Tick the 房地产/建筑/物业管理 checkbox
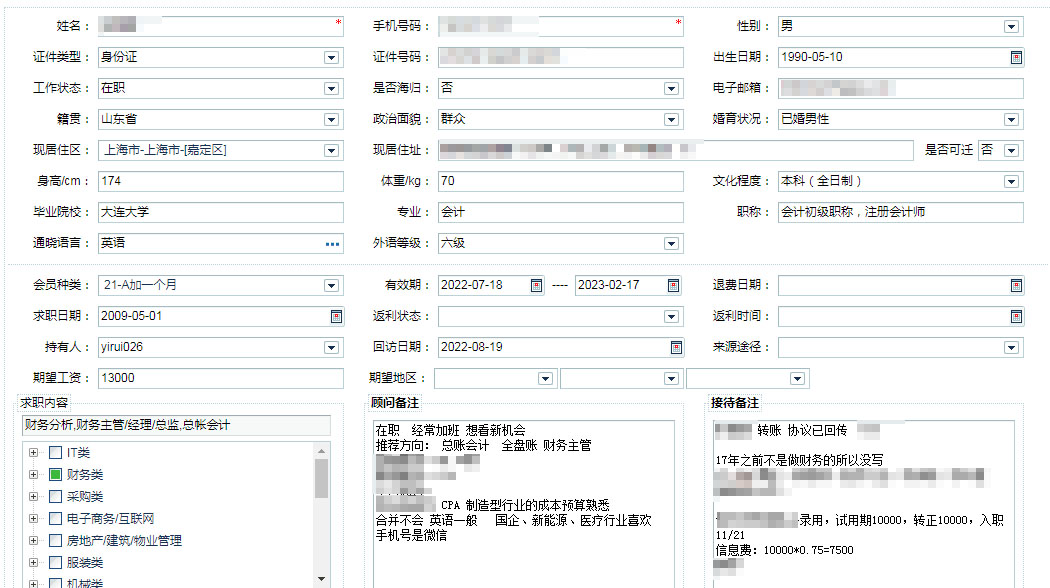 point(56,541)
